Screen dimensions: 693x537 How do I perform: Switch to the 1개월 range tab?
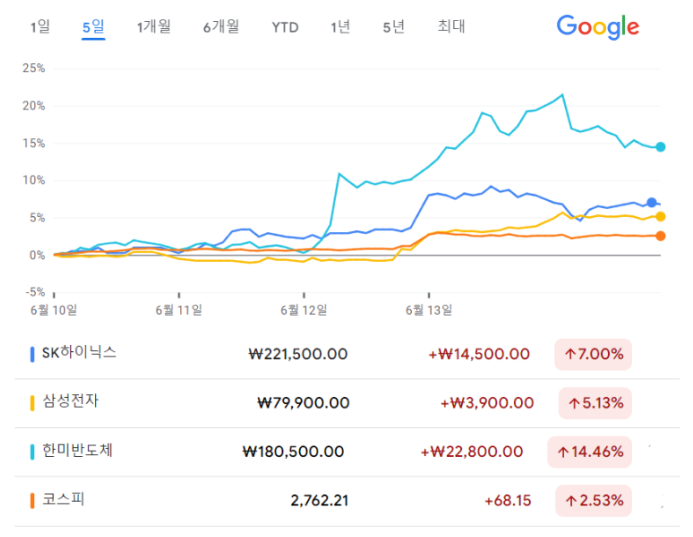coord(153,27)
